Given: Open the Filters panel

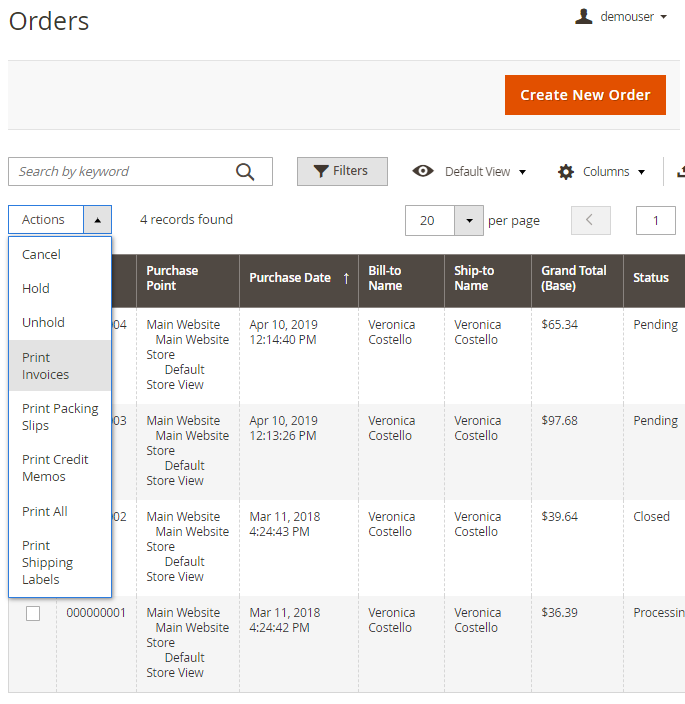Looking at the screenshot, I should pos(341,171).
